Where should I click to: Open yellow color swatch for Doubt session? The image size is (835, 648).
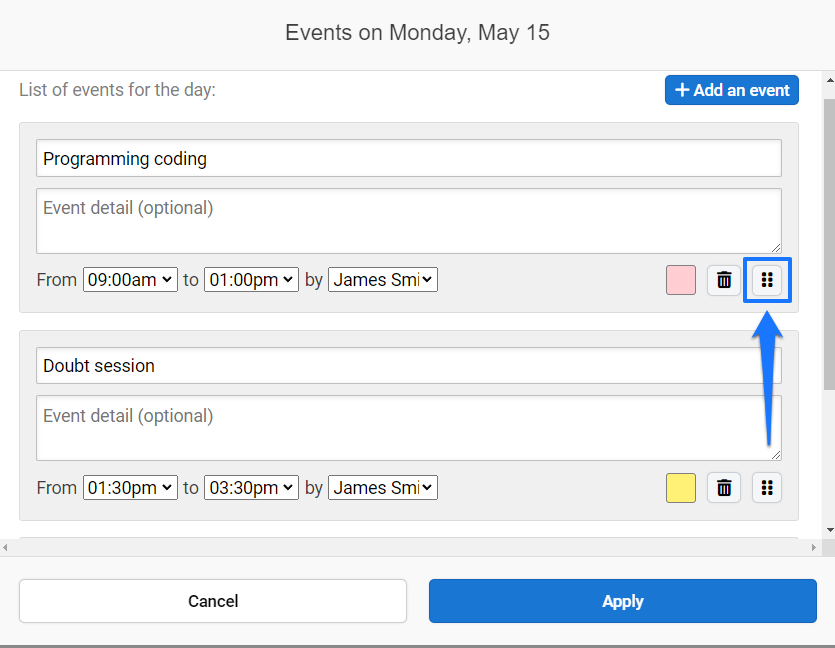pyautogui.click(x=681, y=488)
